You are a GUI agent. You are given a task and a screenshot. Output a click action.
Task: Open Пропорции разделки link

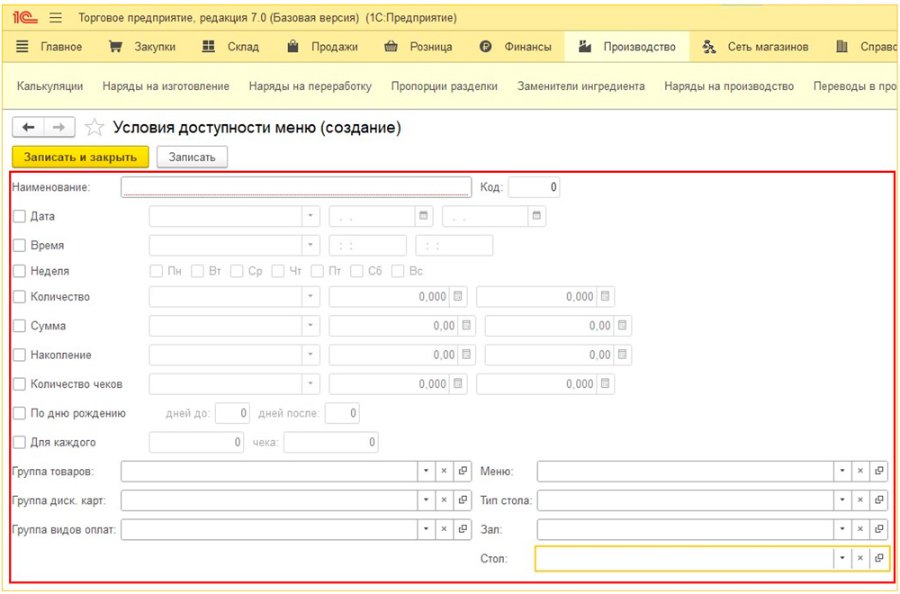(444, 86)
